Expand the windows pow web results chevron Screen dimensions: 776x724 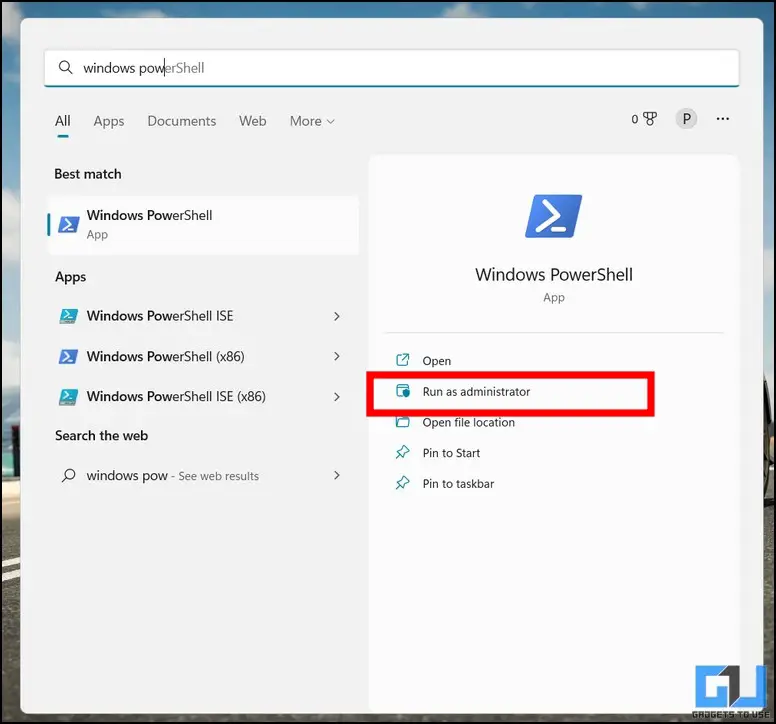pyautogui.click(x=337, y=476)
